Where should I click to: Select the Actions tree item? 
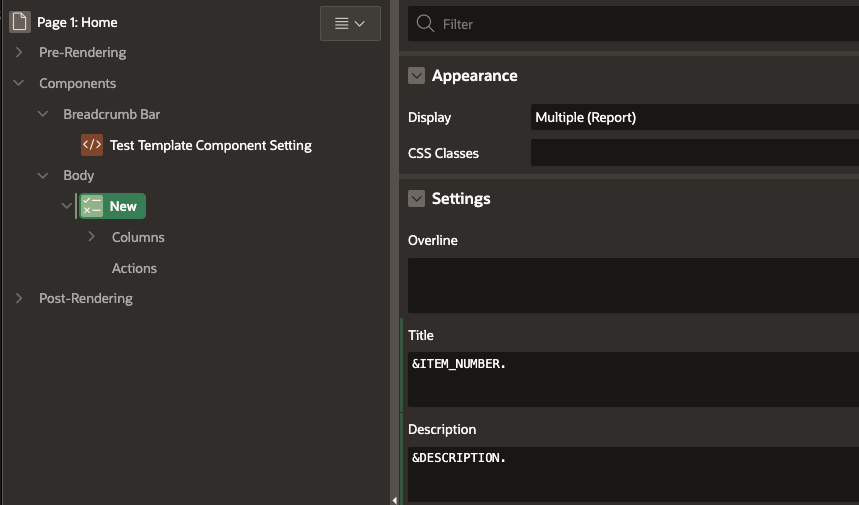pyautogui.click(x=134, y=268)
